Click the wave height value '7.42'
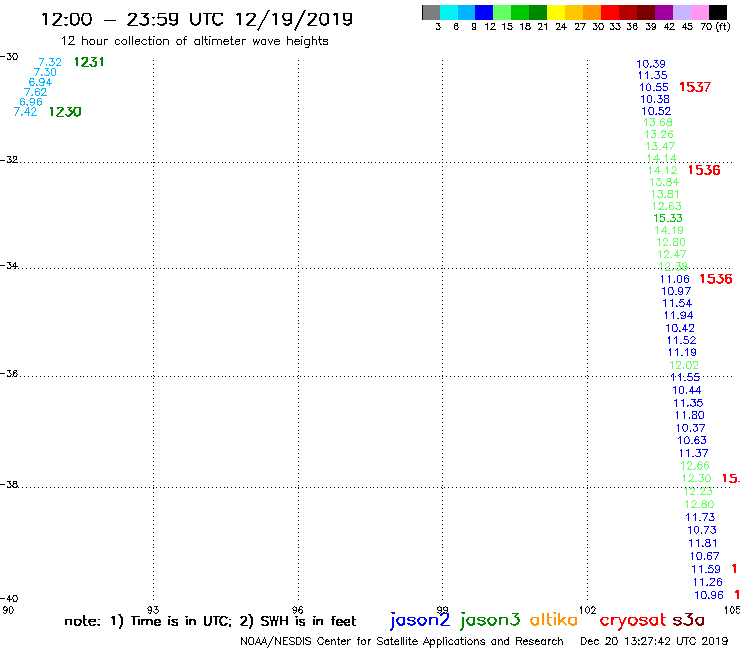The image size is (740, 650). point(25,112)
